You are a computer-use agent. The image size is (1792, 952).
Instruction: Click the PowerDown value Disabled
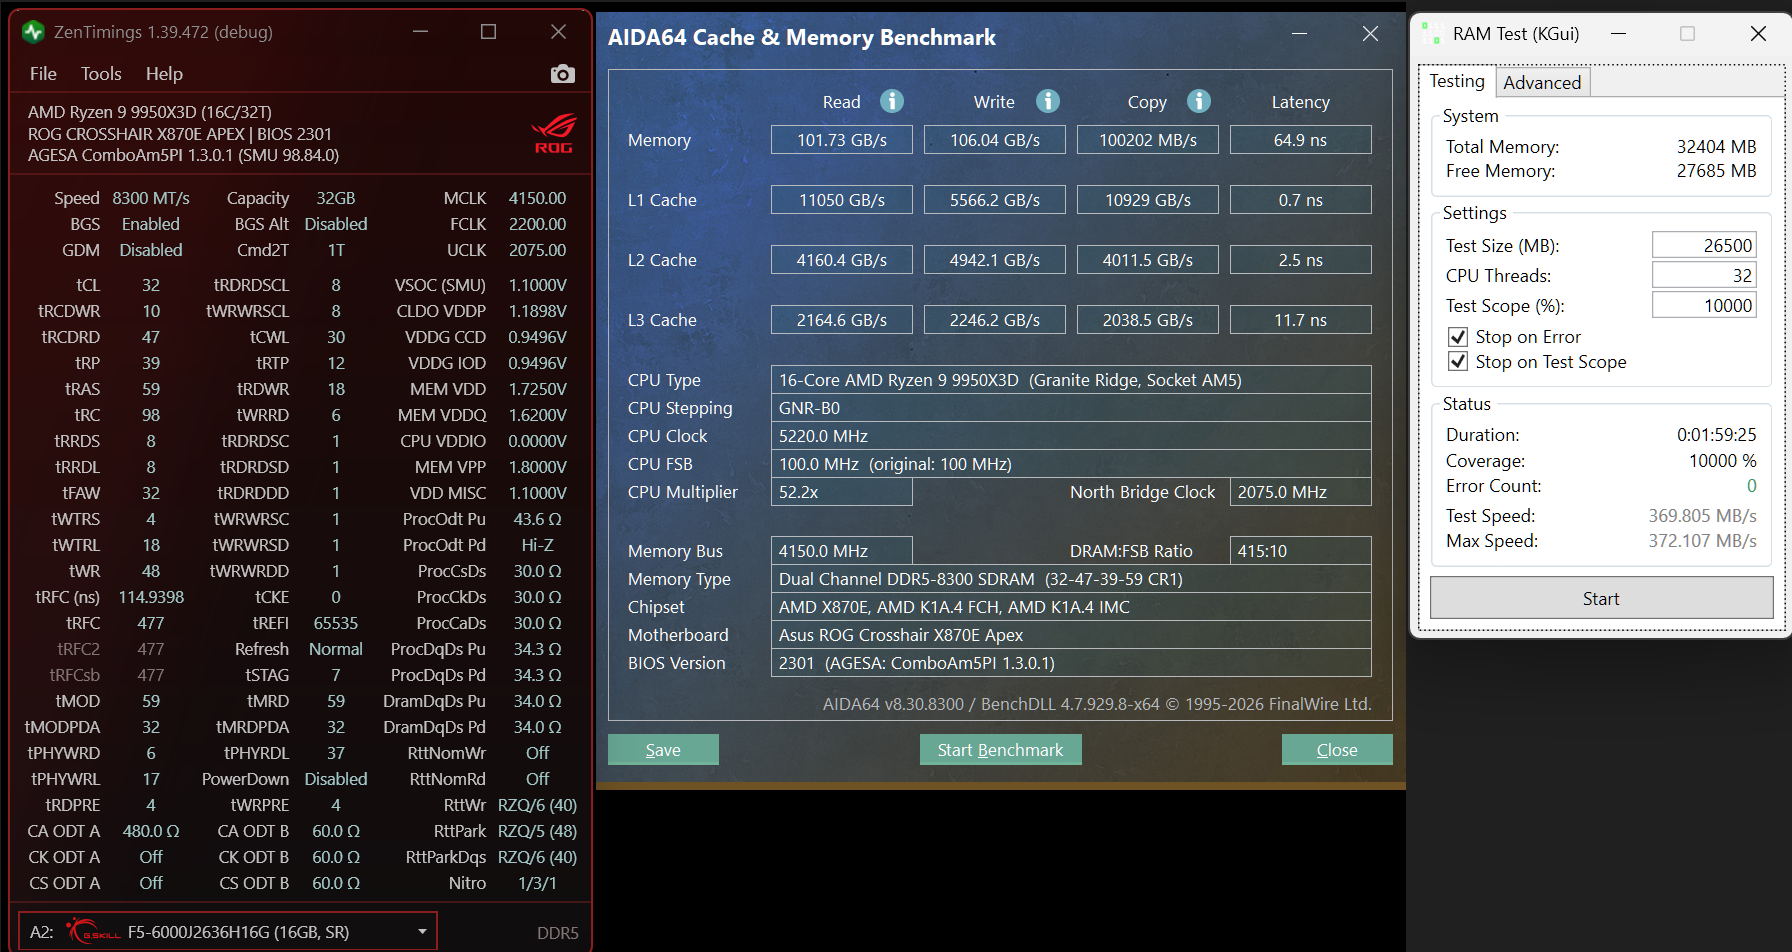[x=336, y=779]
